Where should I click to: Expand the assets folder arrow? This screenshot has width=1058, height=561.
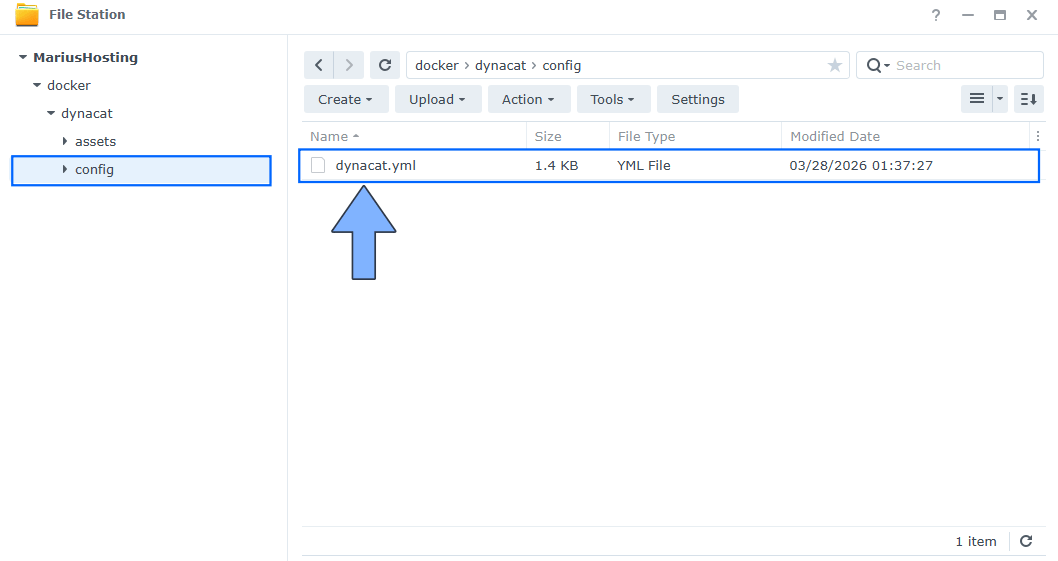pos(65,141)
